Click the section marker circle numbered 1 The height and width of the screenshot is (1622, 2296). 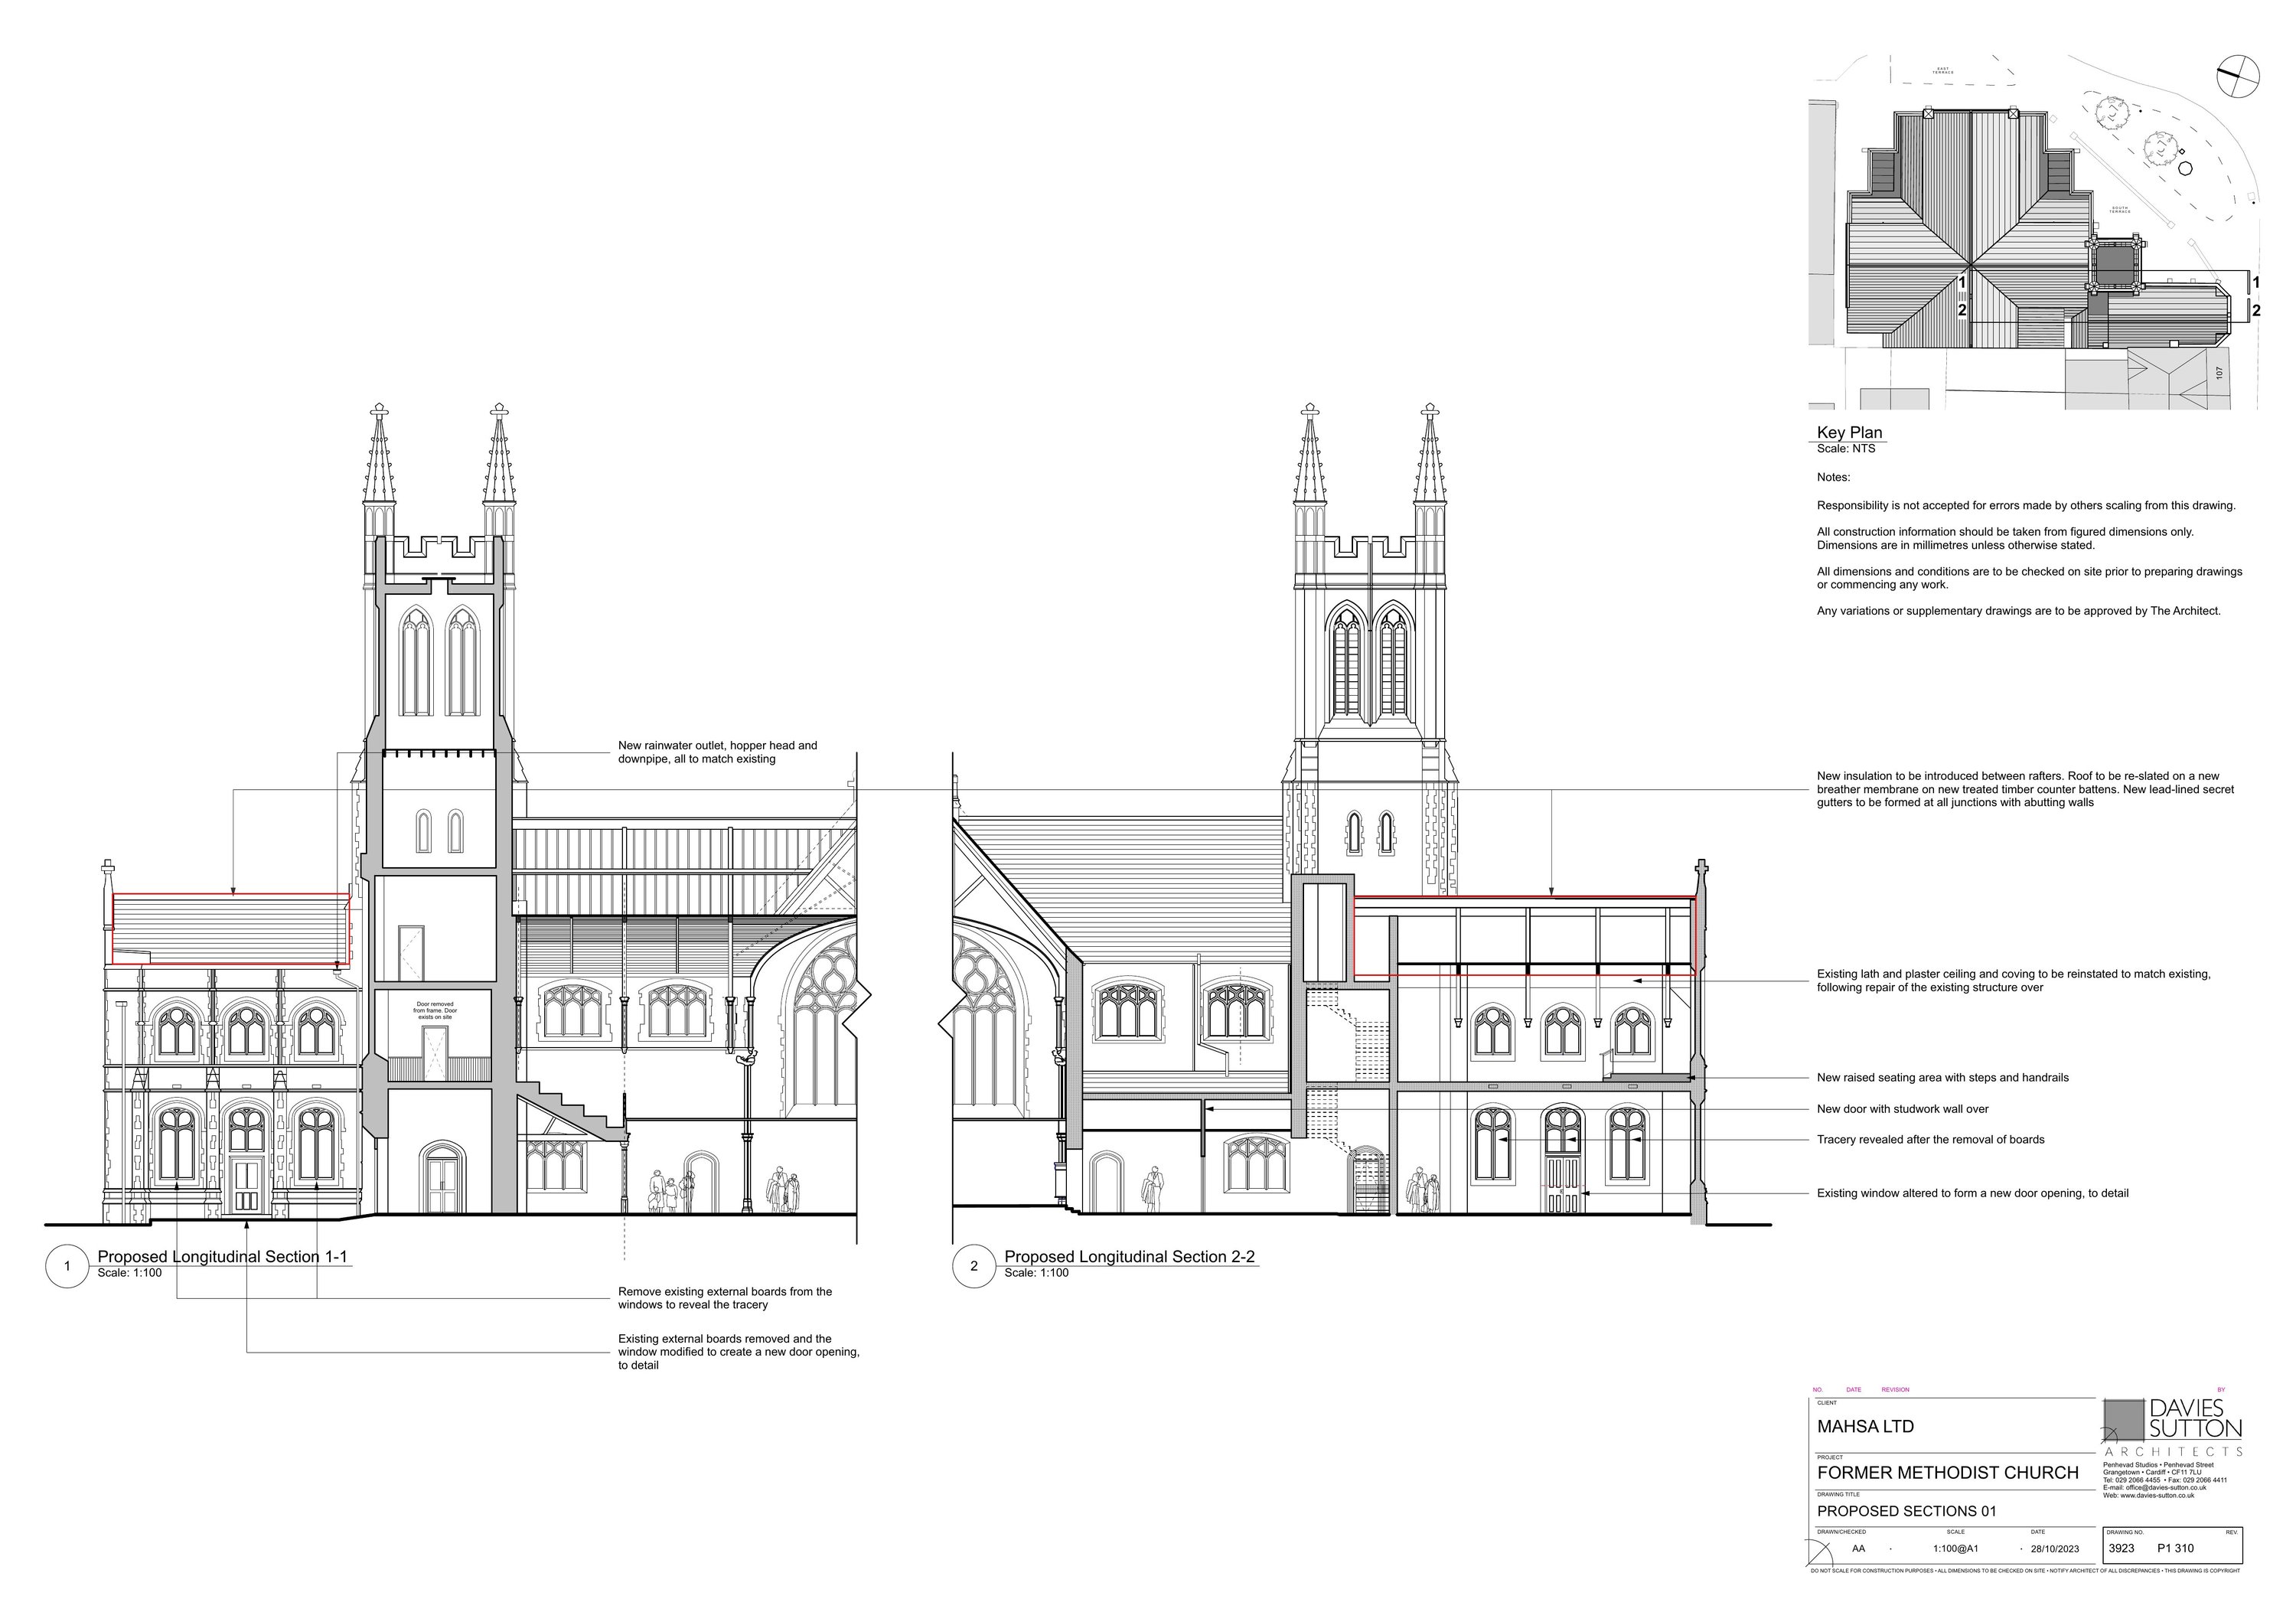coord(67,1266)
